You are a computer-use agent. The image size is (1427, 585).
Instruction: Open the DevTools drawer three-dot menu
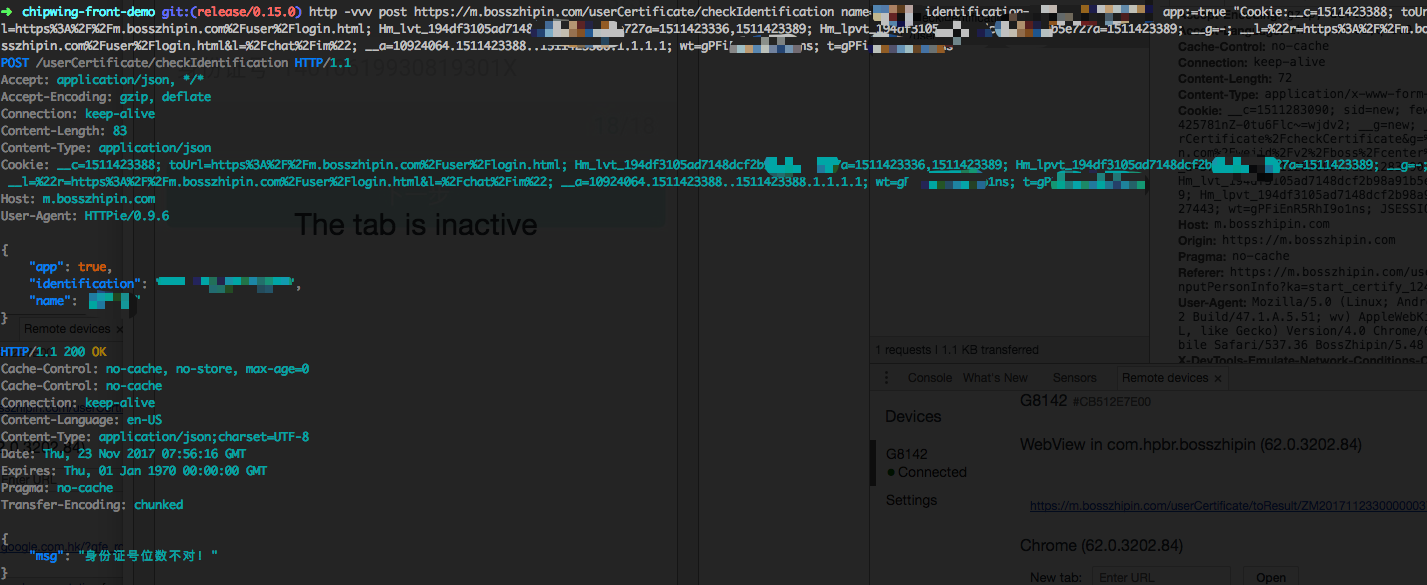[886, 378]
